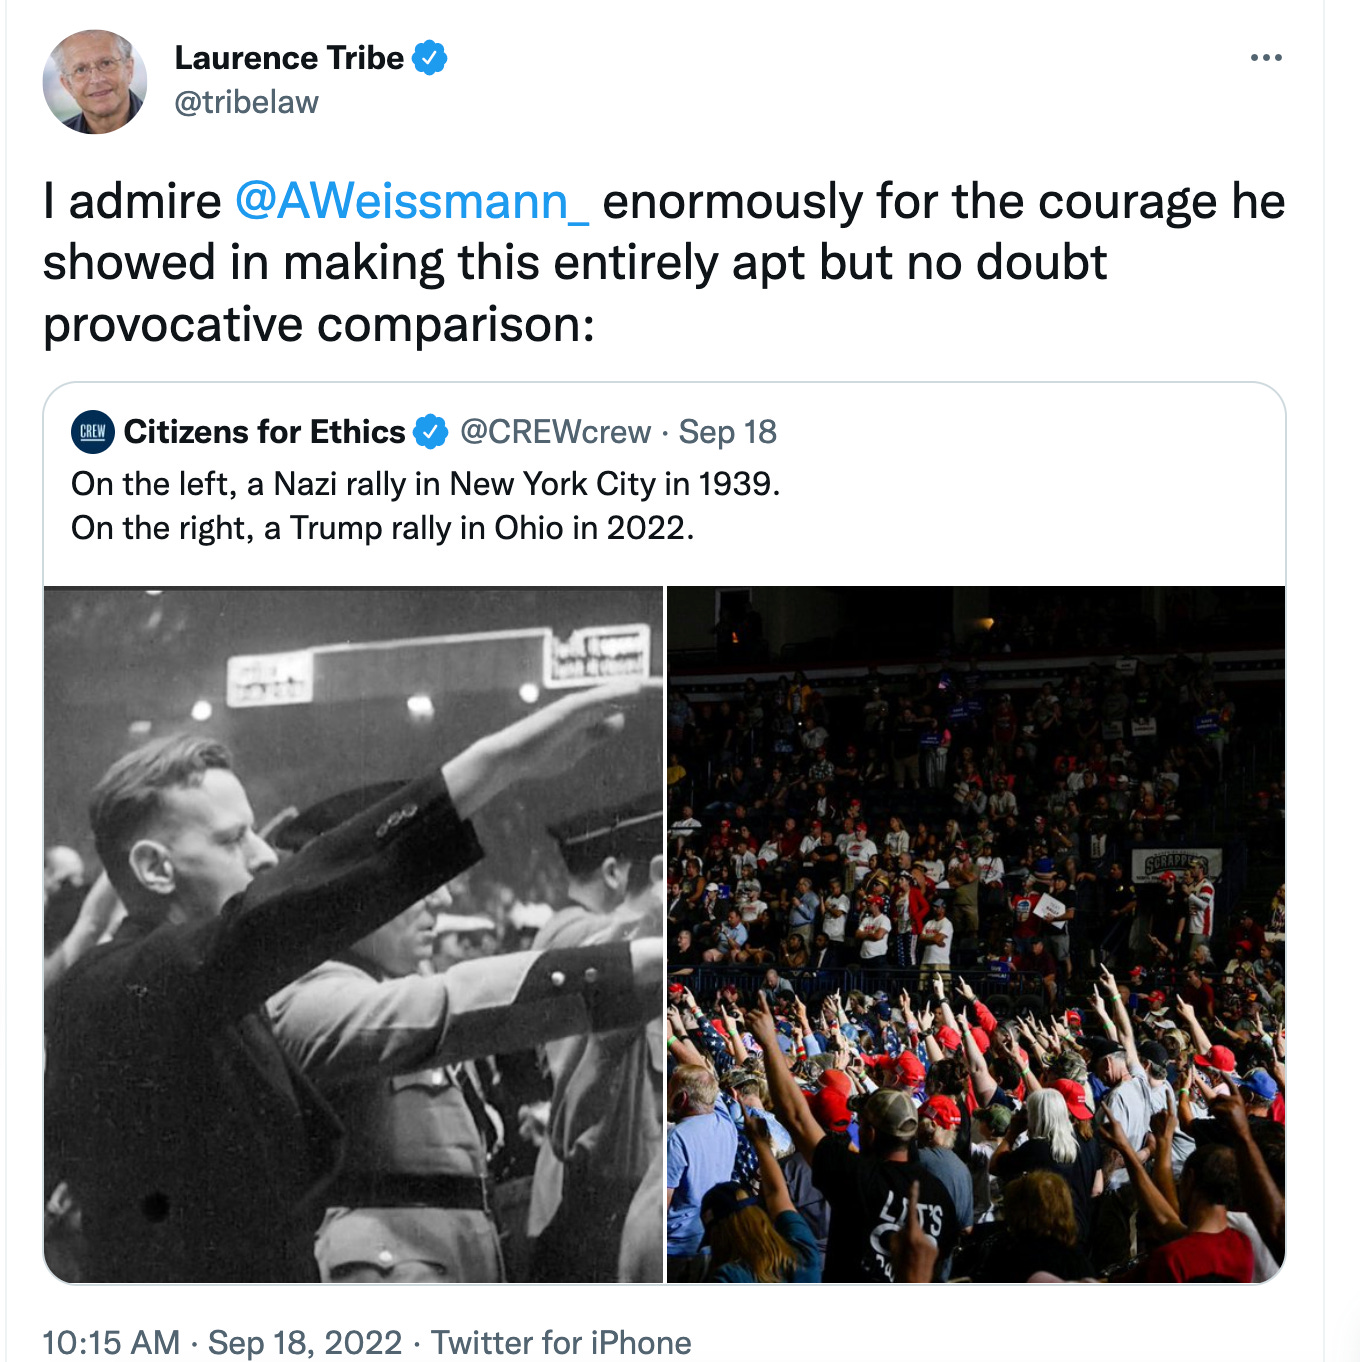
Task: Open the @AWeissmann_ mention link
Action: pos(412,201)
